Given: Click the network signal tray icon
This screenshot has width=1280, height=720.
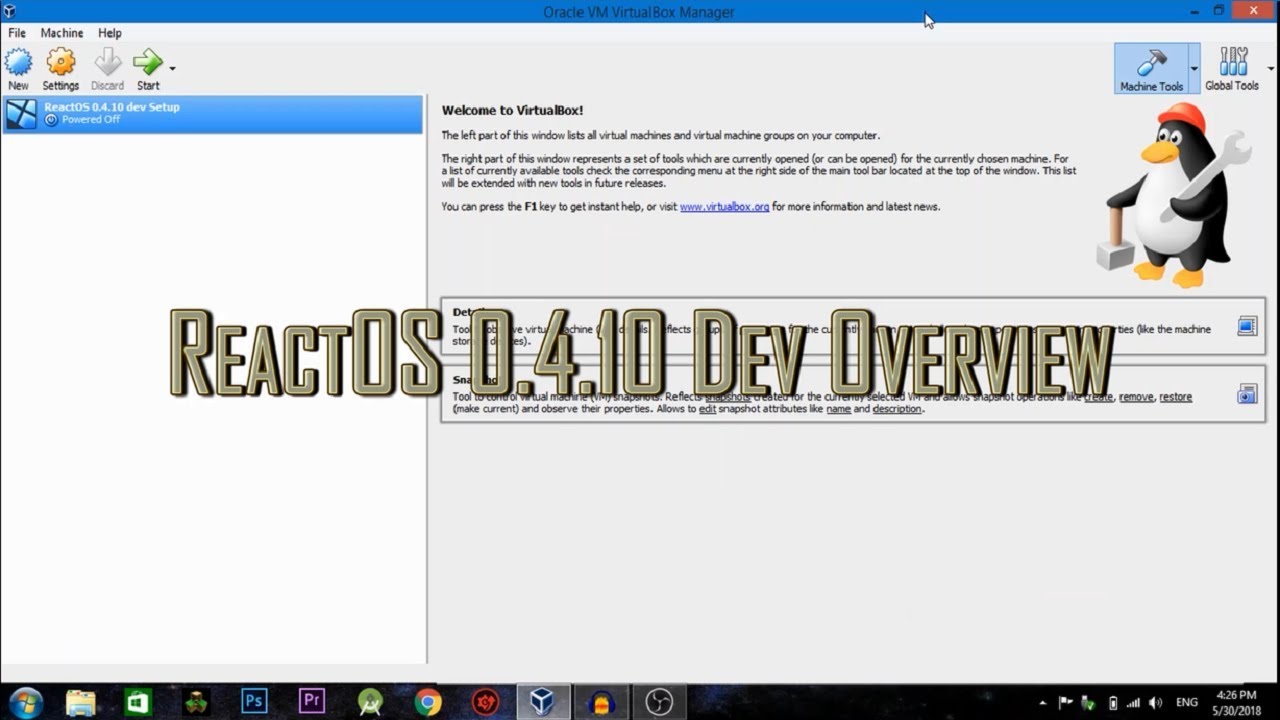Looking at the screenshot, I should (1135, 703).
